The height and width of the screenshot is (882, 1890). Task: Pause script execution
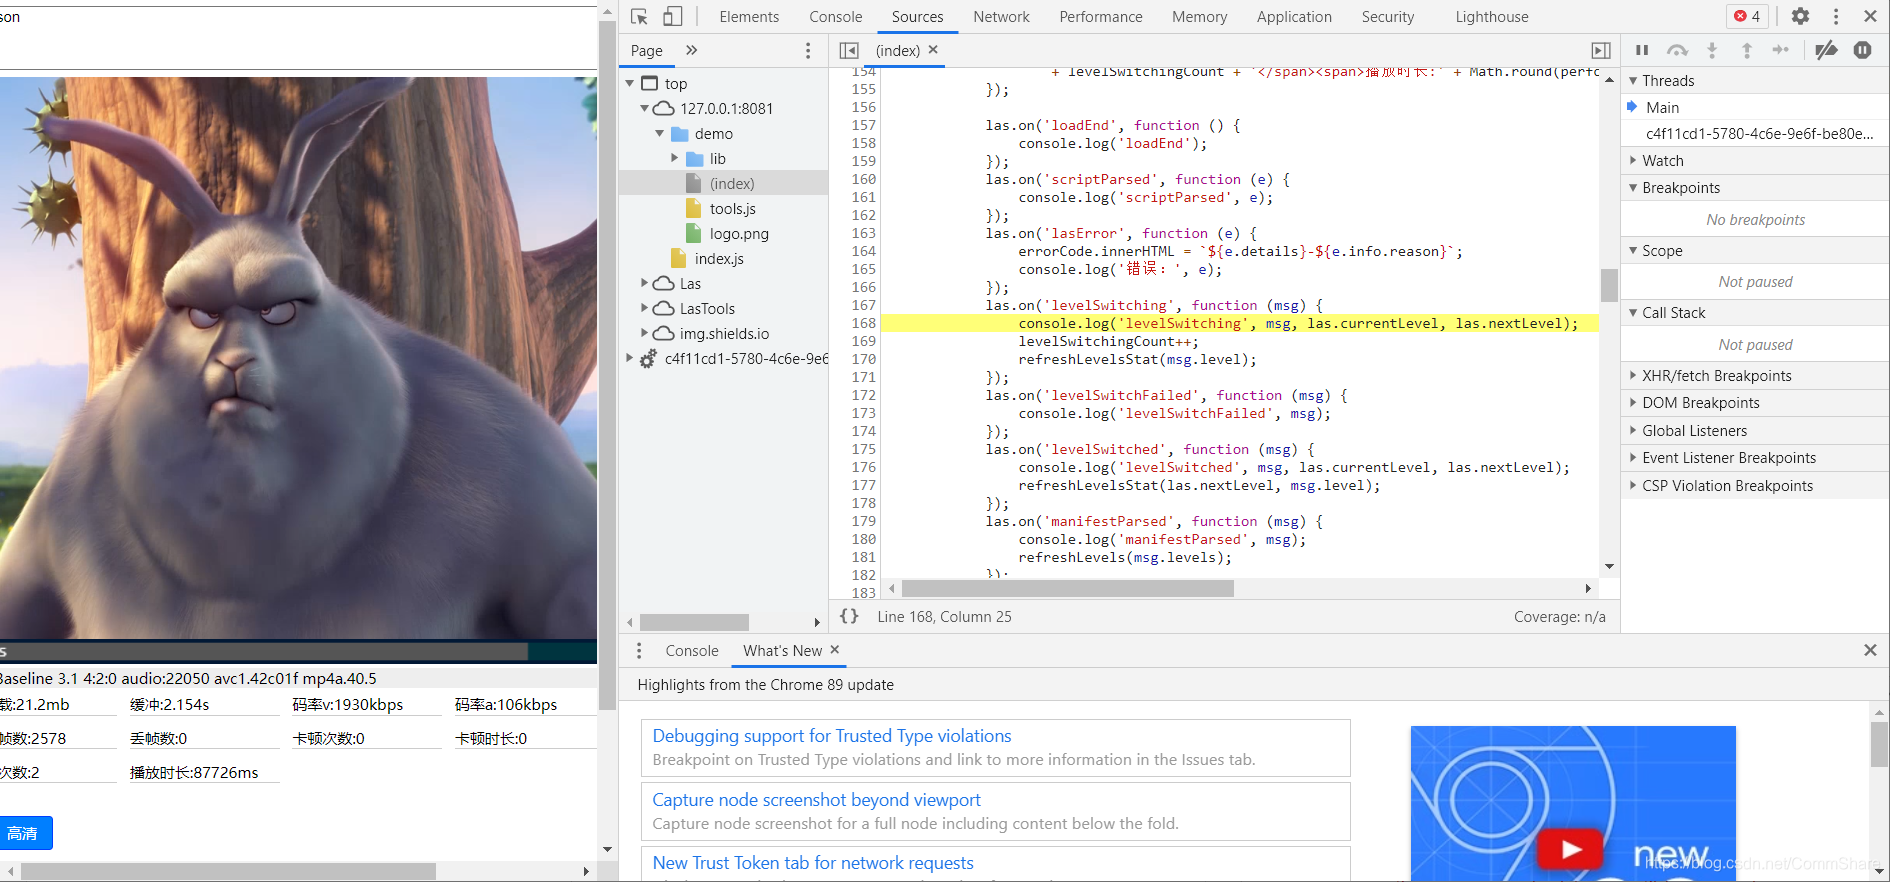(x=1642, y=50)
